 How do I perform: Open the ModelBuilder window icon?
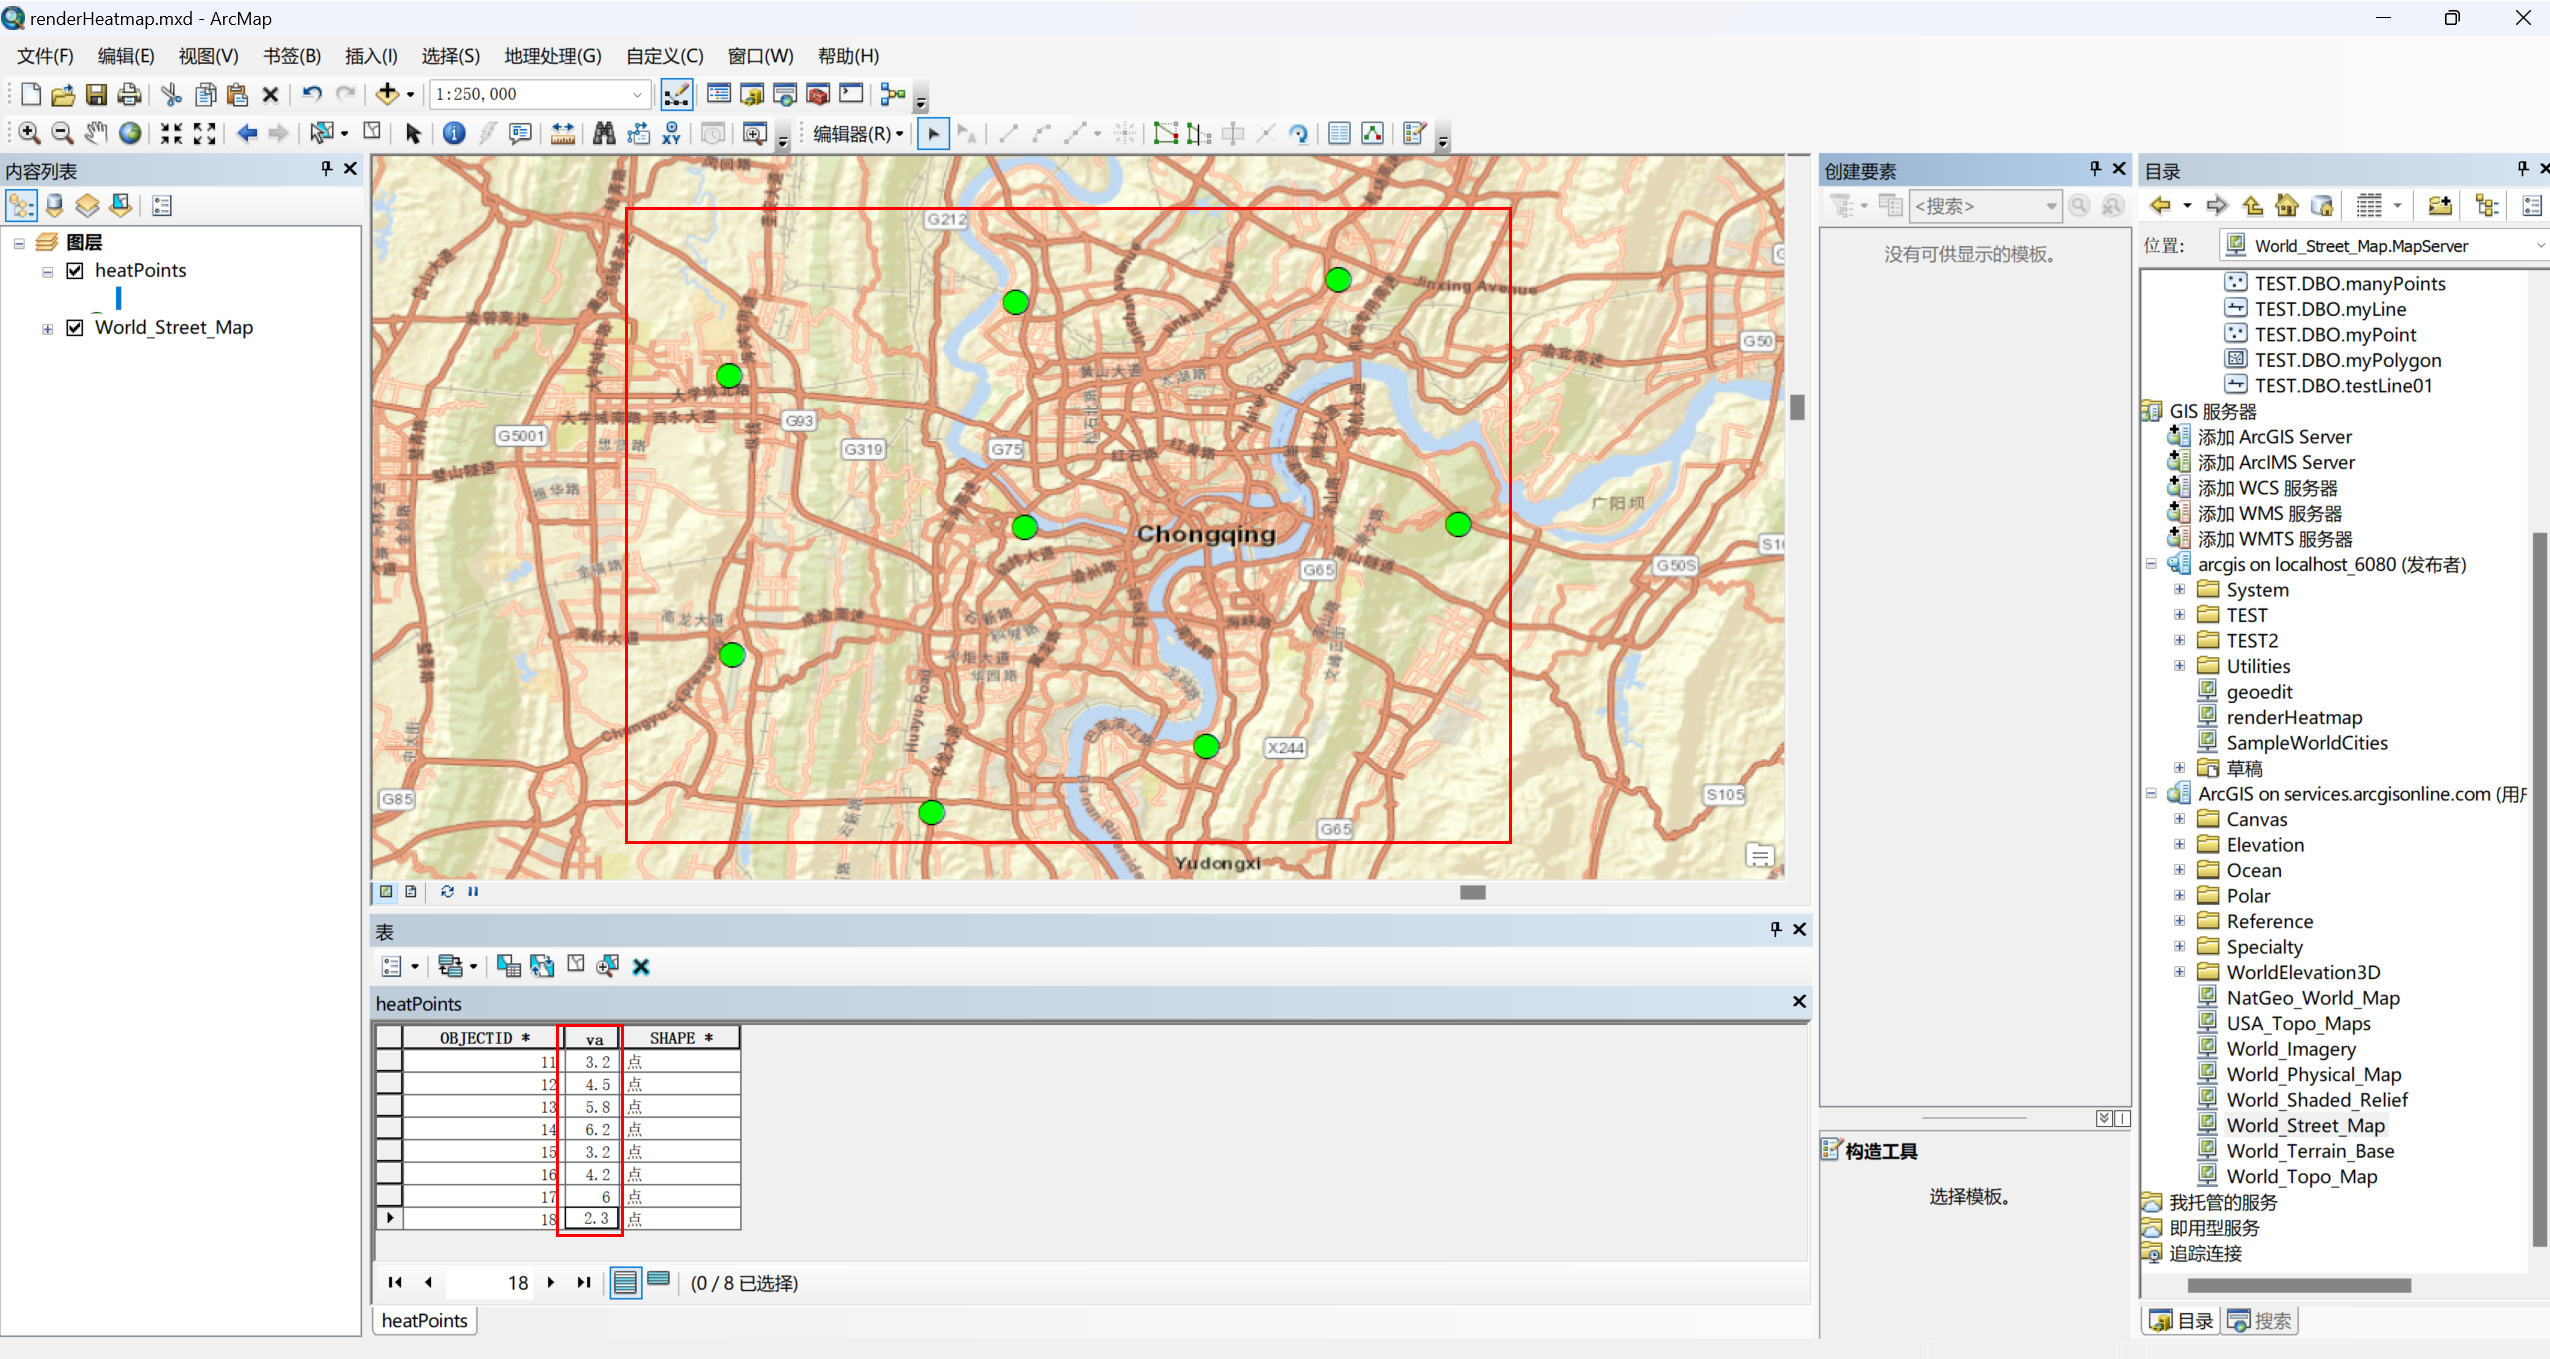coord(893,95)
